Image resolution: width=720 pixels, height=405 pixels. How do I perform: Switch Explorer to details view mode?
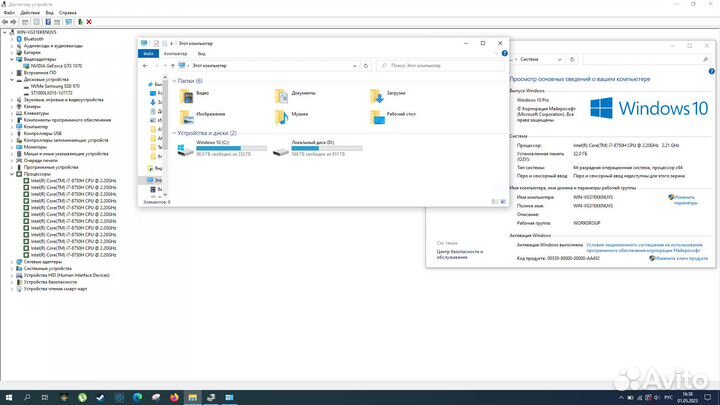[495, 202]
